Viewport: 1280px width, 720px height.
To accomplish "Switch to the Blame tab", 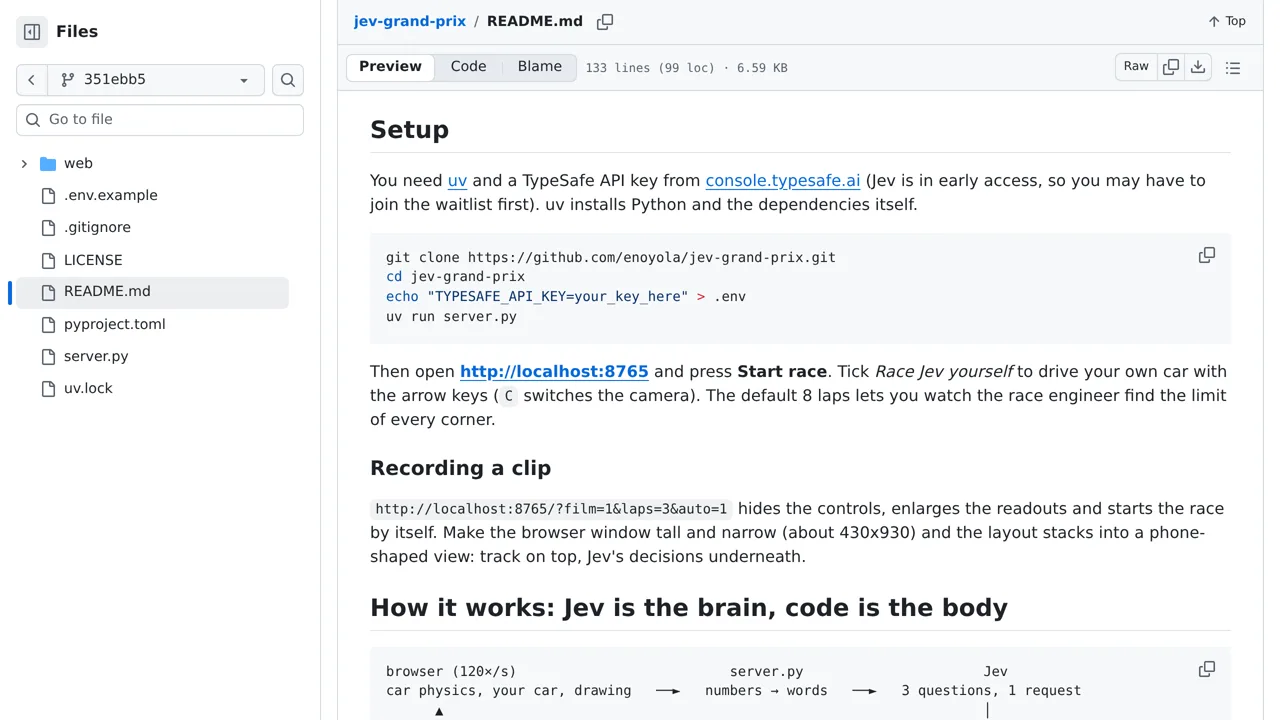I will (x=540, y=67).
